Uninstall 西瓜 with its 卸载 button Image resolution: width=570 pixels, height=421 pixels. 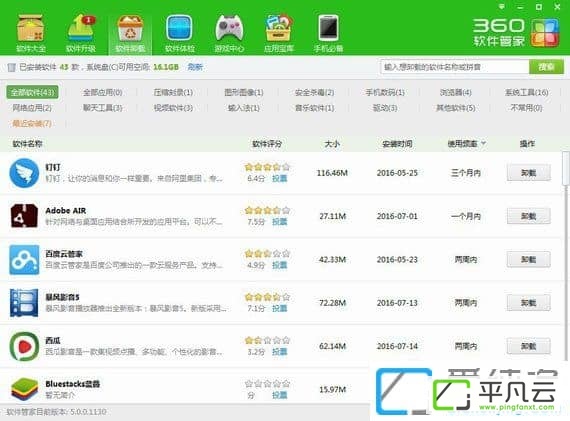[x=529, y=346]
